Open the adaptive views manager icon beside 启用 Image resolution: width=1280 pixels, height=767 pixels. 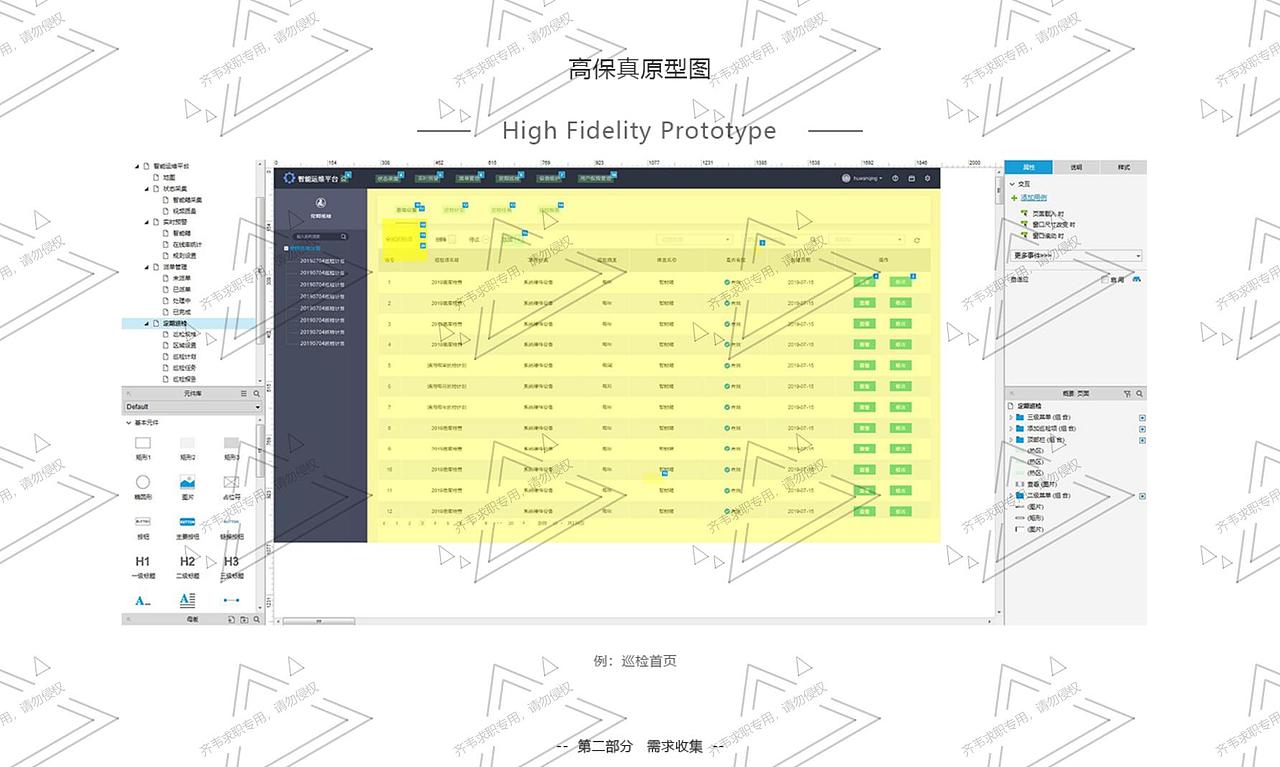click(1137, 279)
